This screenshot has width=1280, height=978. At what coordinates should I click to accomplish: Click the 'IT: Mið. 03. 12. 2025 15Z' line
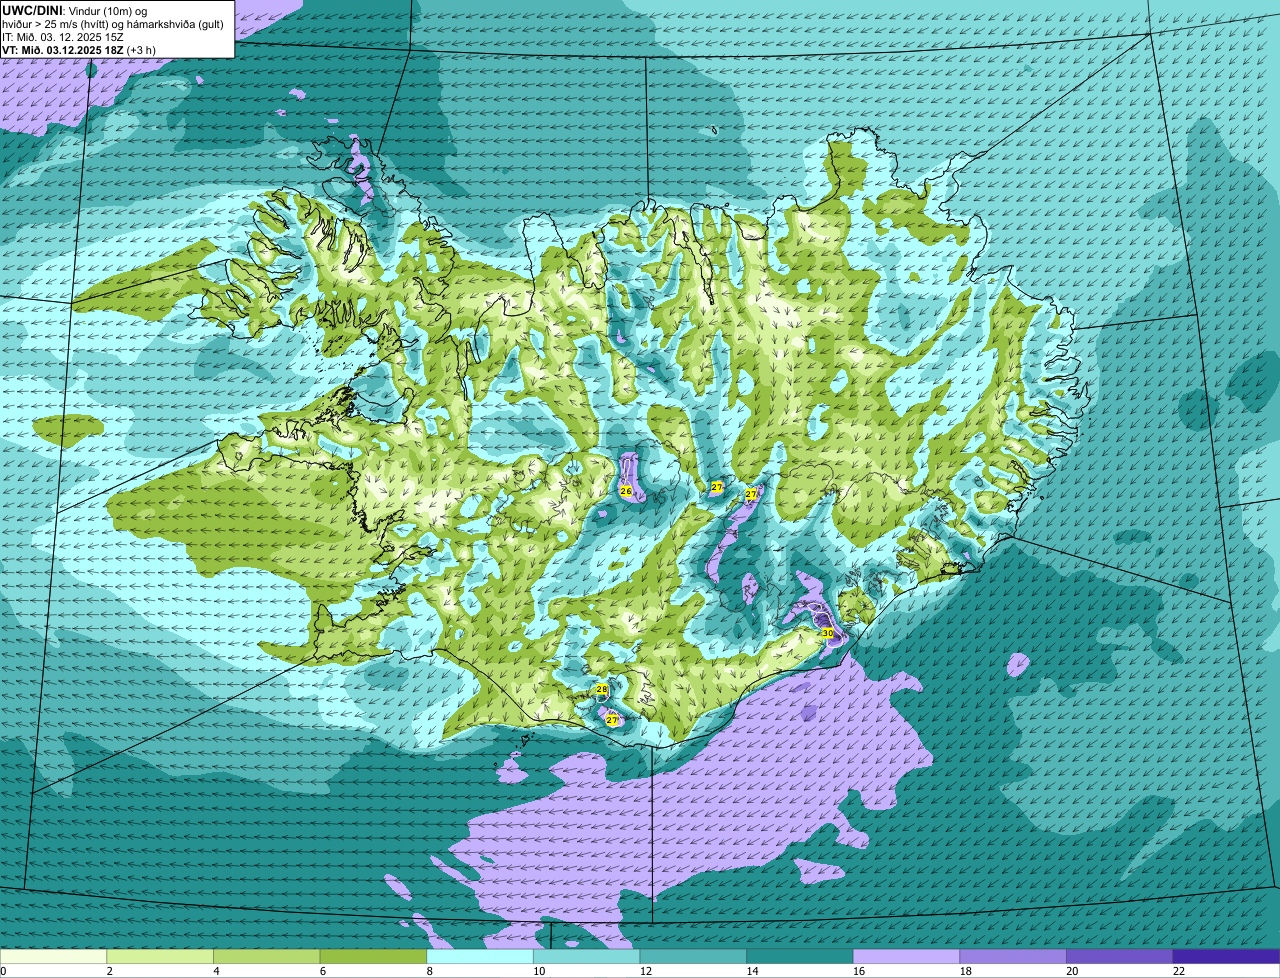[x=63, y=36]
